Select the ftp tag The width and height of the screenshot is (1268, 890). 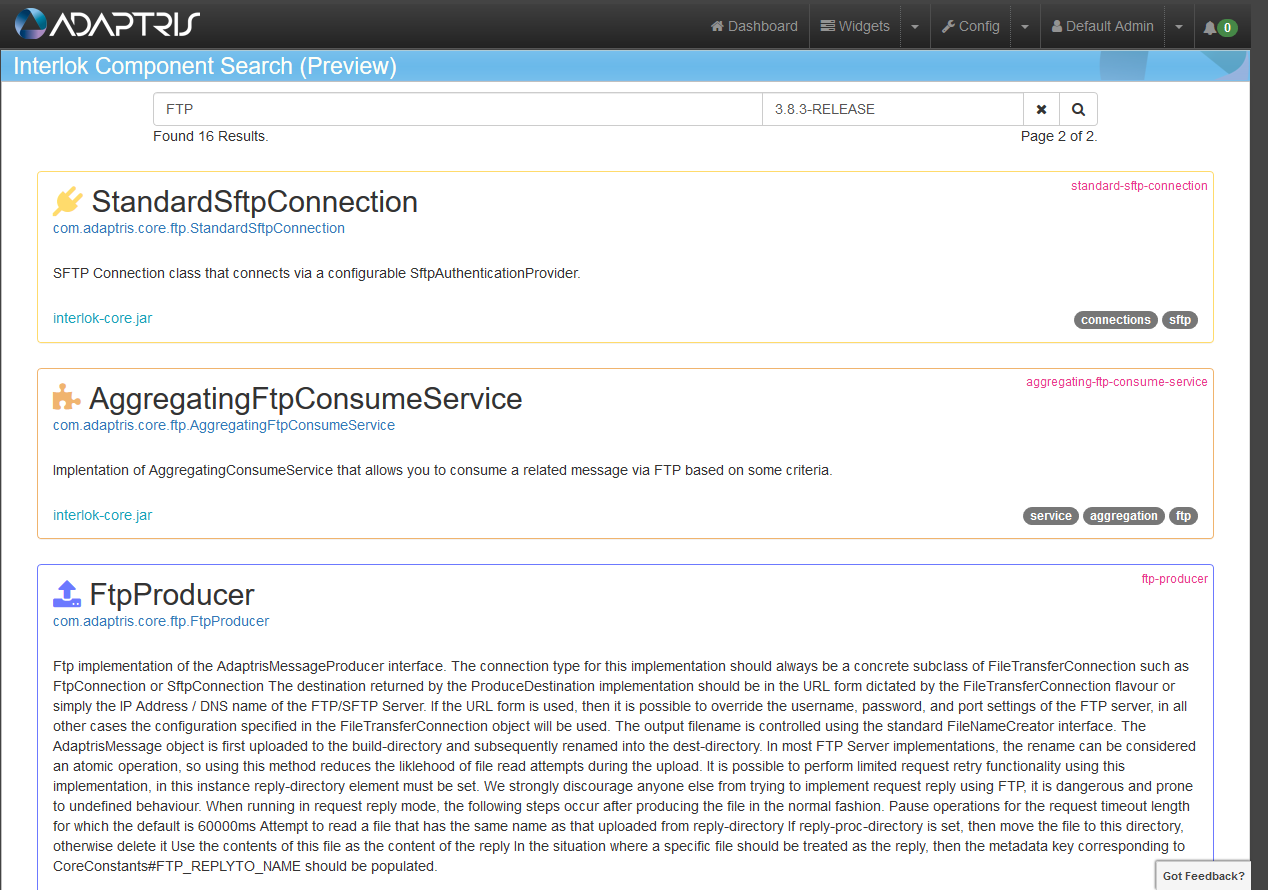(x=1184, y=516)
